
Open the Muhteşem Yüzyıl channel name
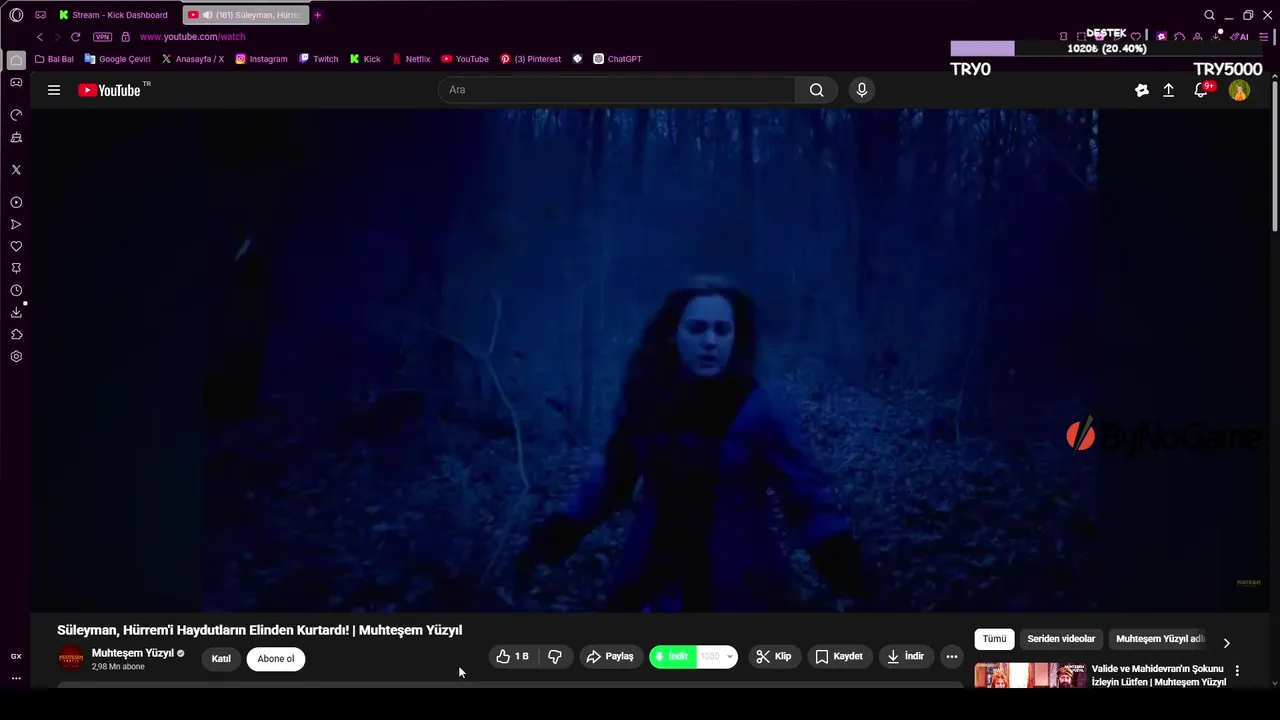coord(133,653)
